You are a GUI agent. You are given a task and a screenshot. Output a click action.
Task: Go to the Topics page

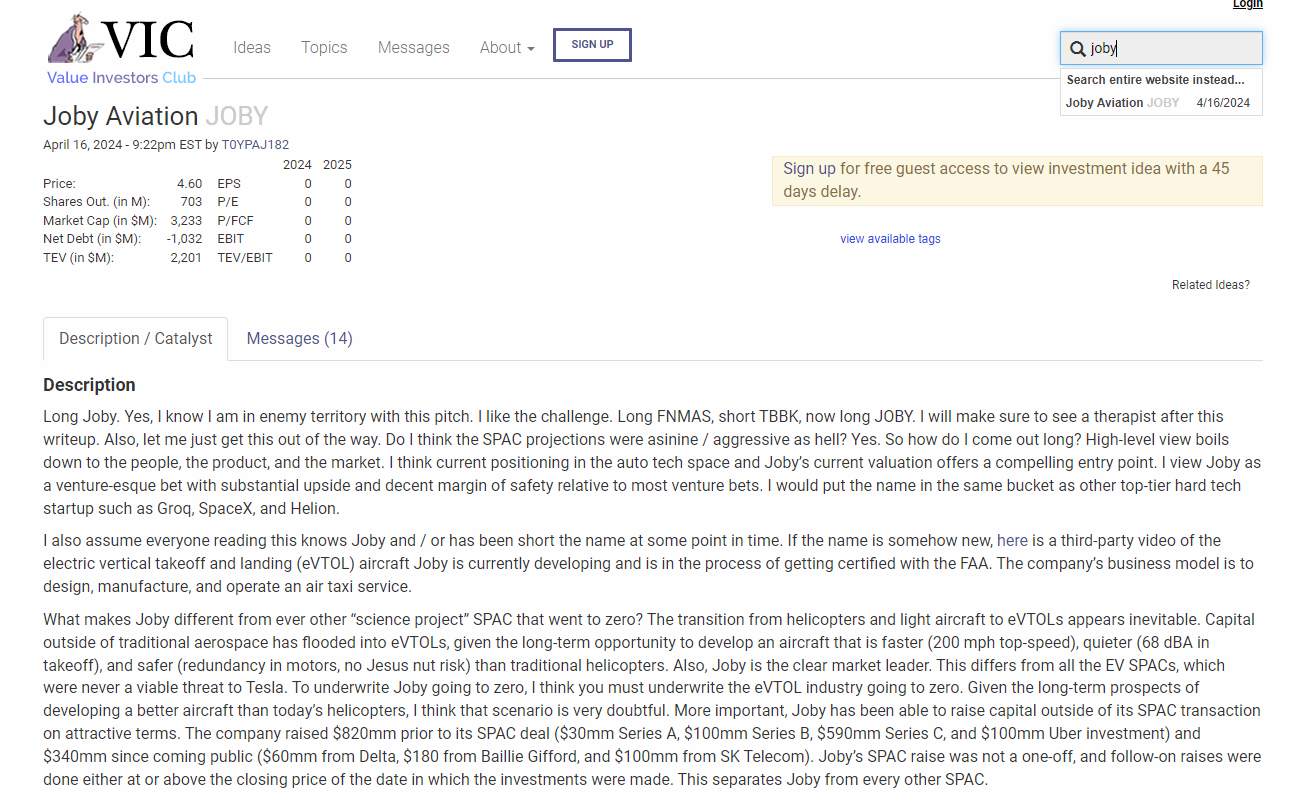[324, 47]
